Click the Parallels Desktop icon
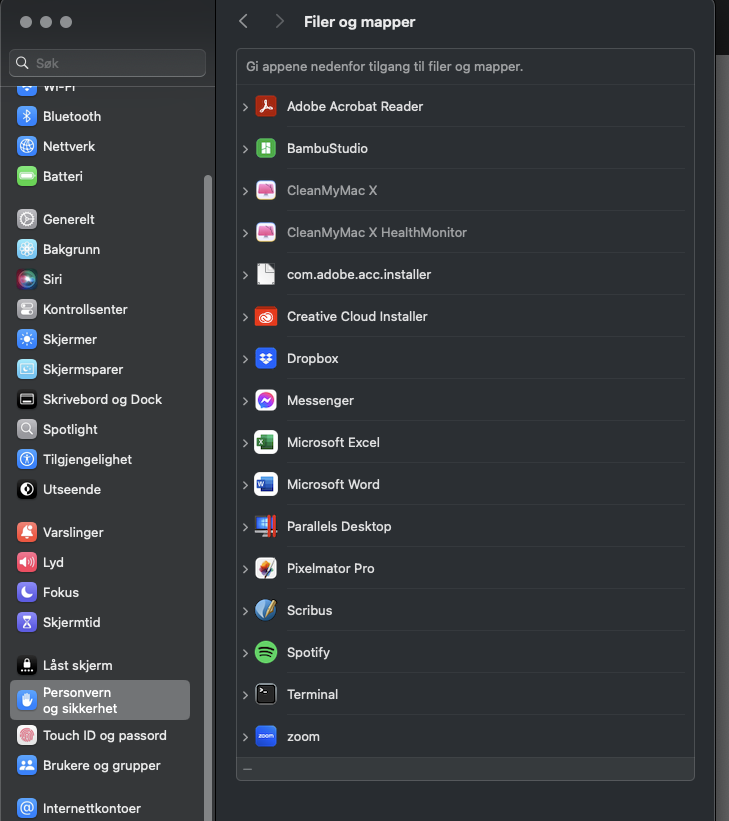The height and width of the screenshot is (821, 729). (x=266, y=526)
